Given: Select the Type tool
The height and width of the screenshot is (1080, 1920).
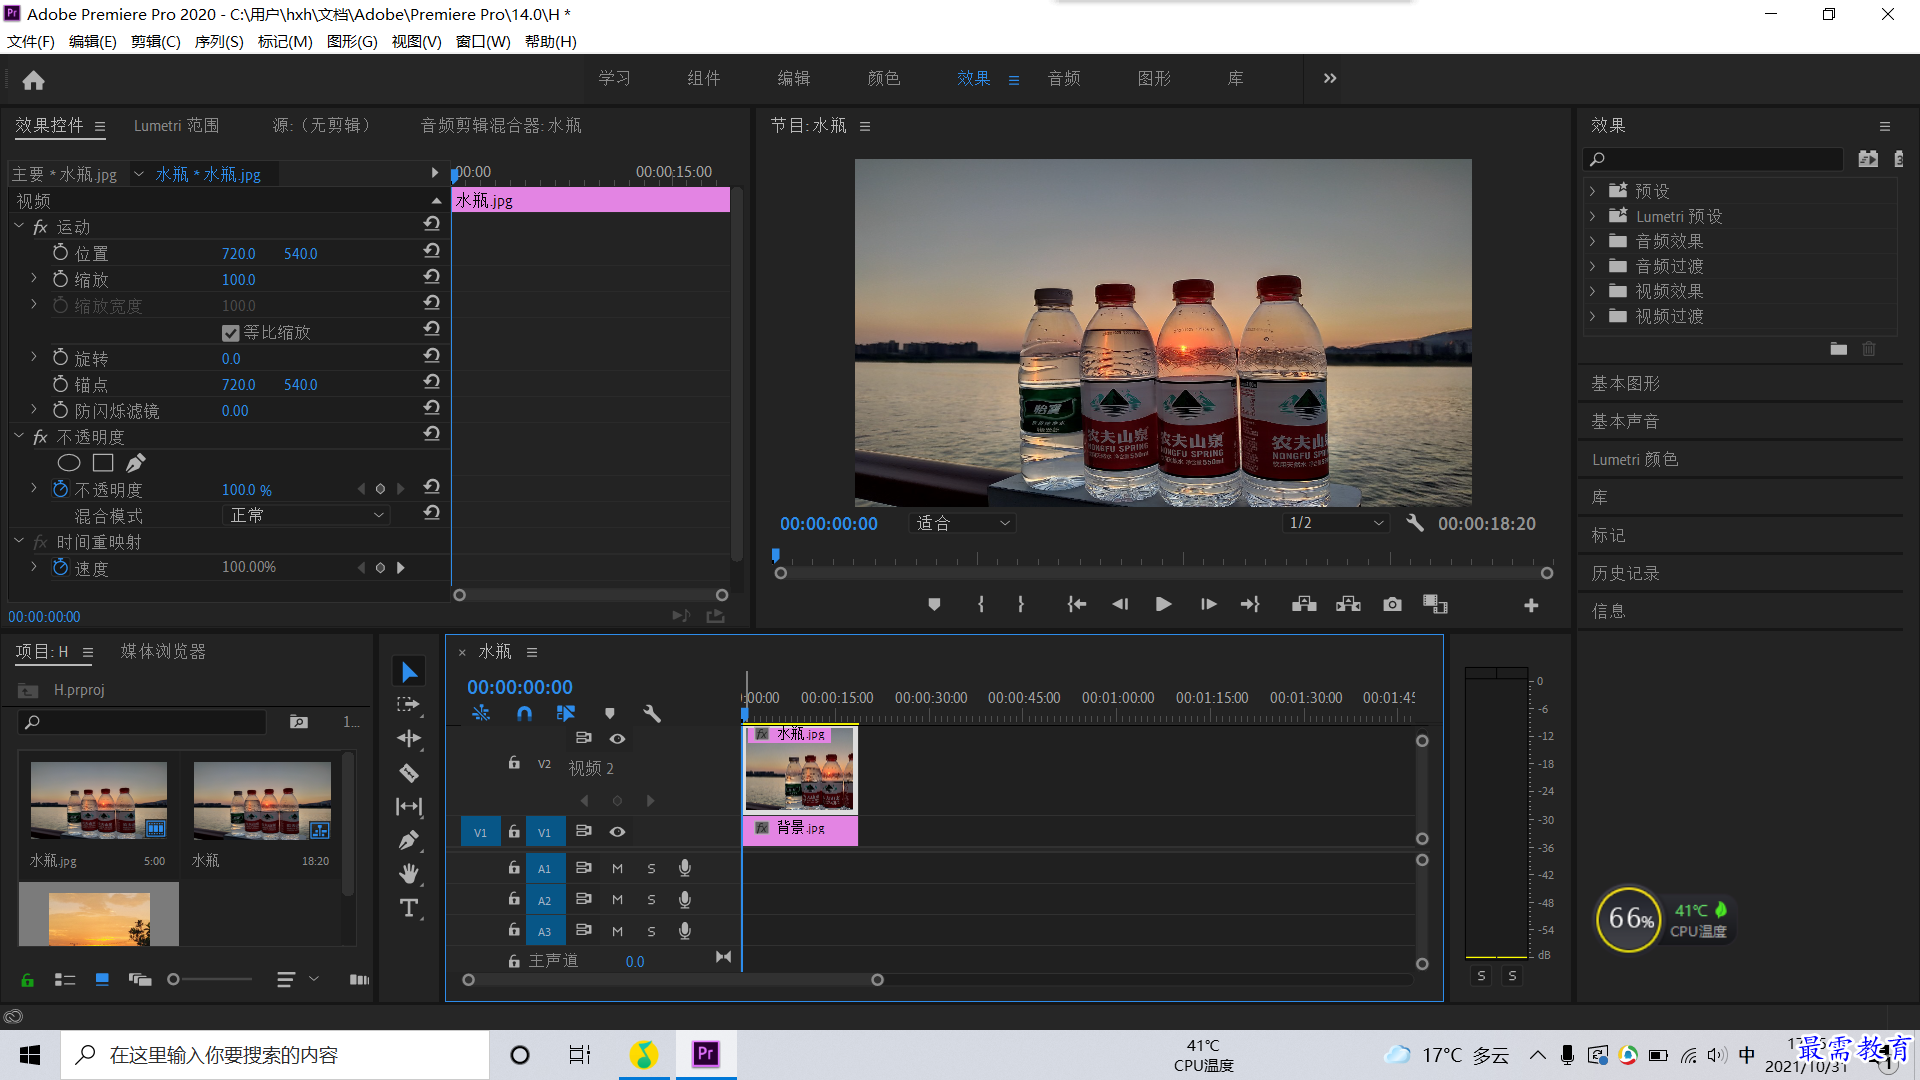Looking at the screenshot, I should pyautogui.click(x=409, y=908).
